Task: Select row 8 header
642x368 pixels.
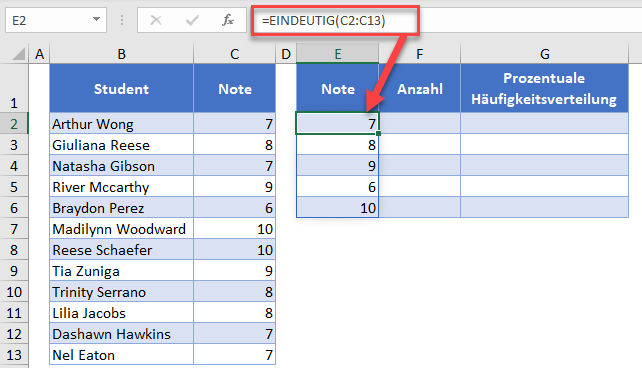Action: tap(14, 250)
